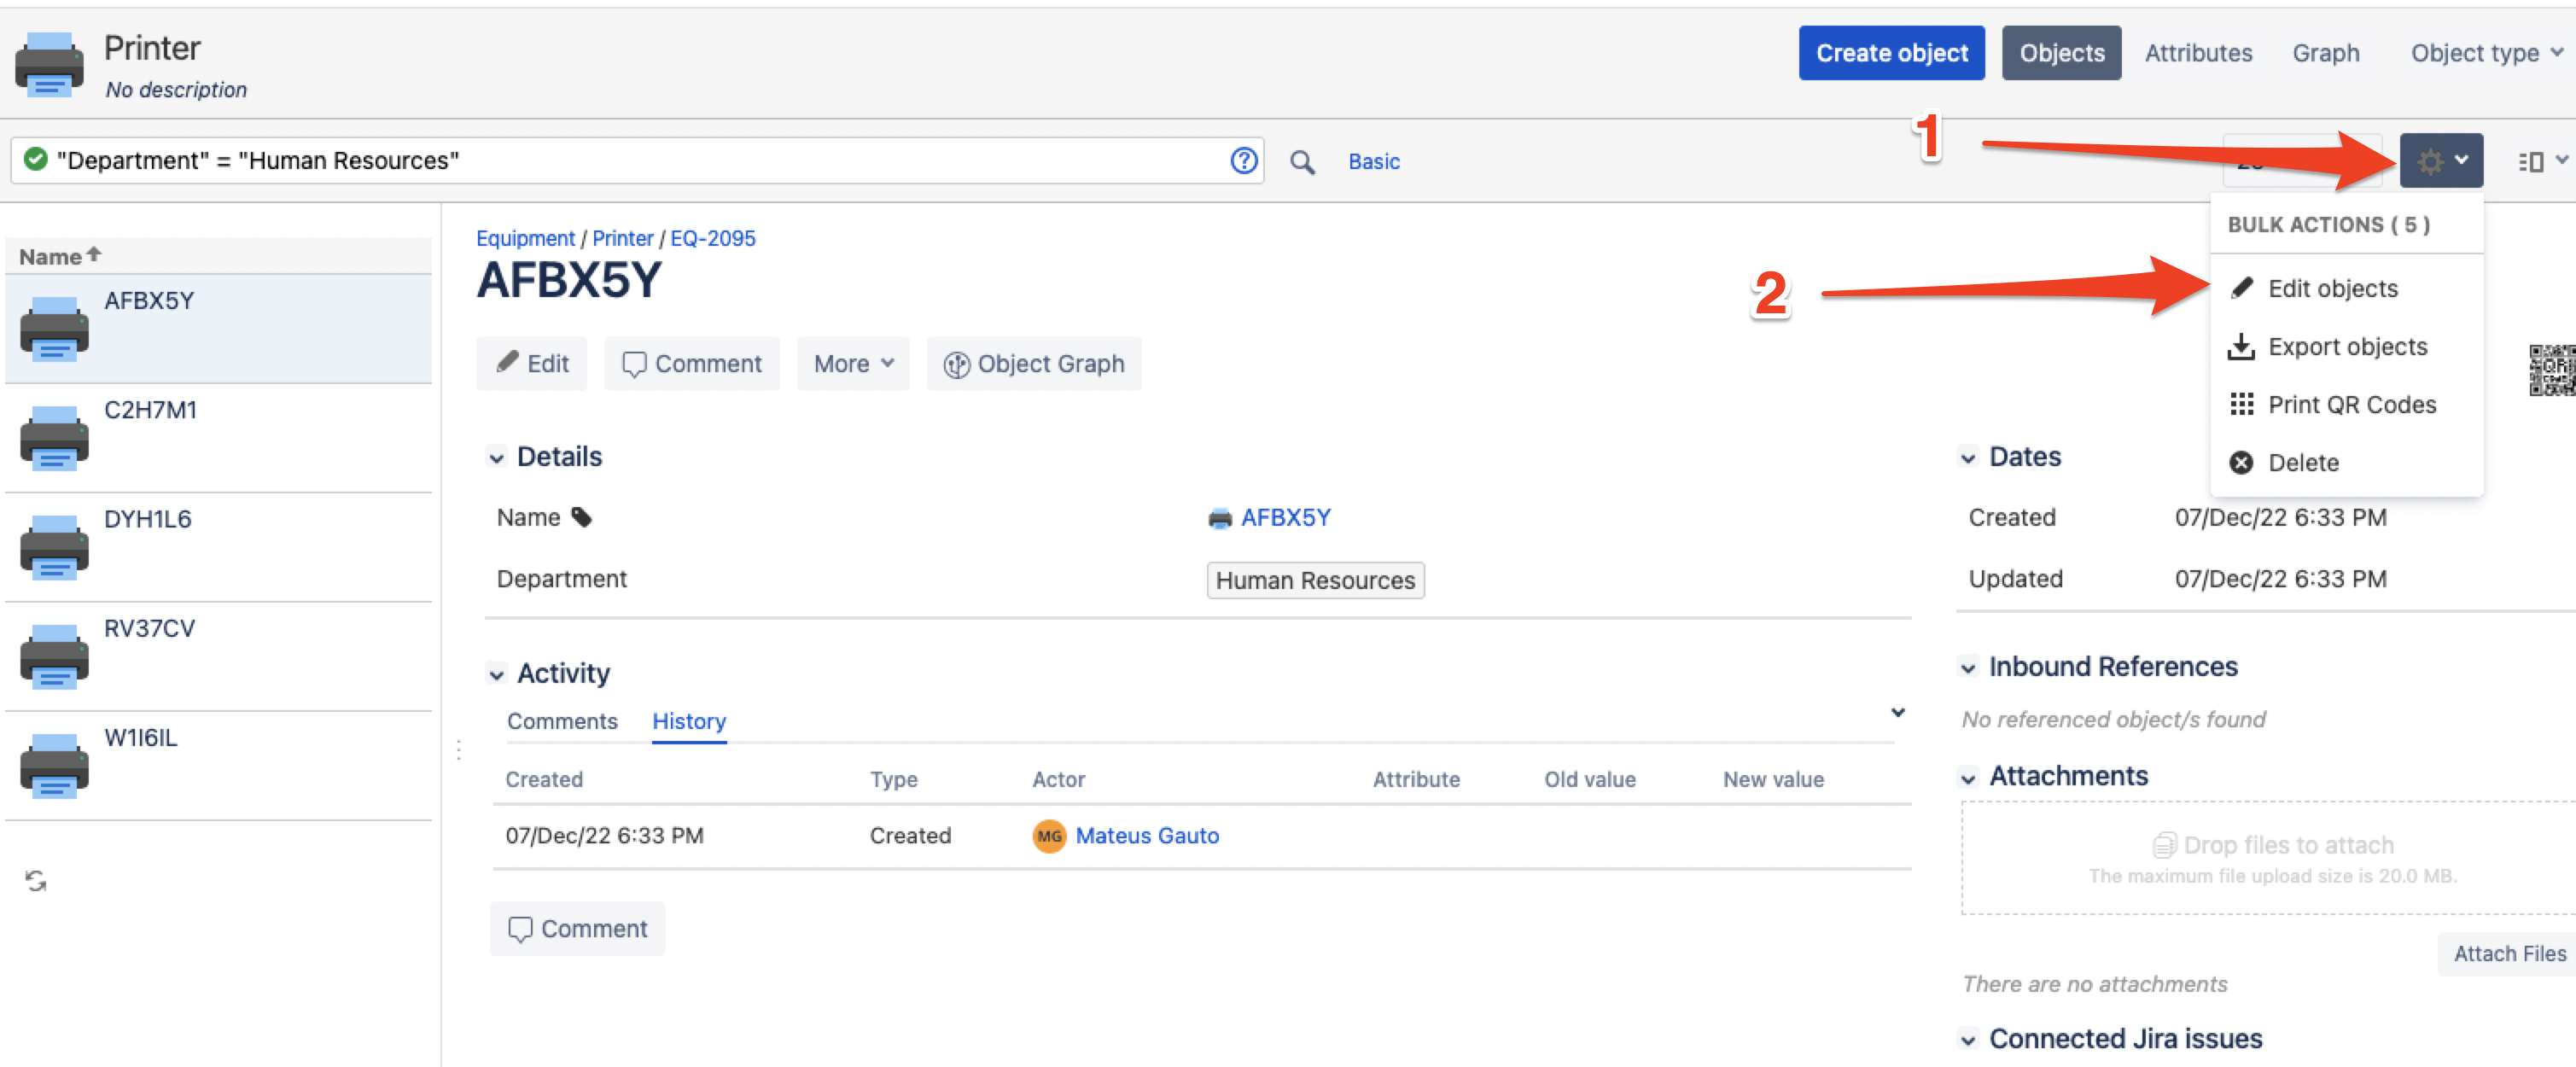Open the Object type dropdown
This screenshot has height=1067, width=2576.
coord(2484,53)
